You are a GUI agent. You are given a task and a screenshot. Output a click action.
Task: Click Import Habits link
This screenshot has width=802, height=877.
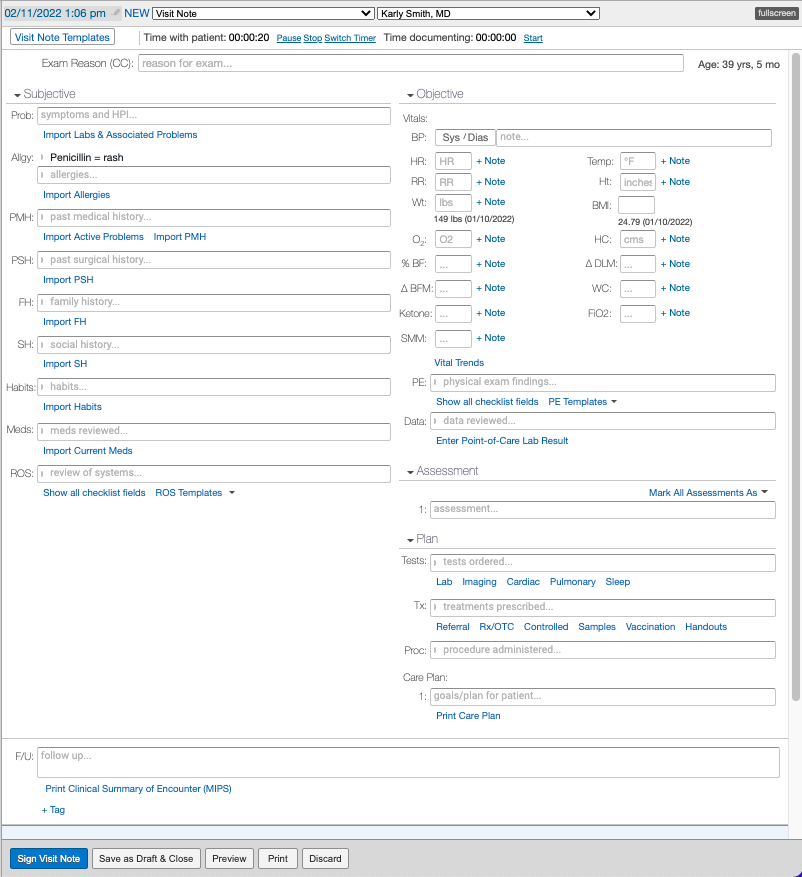72,407
